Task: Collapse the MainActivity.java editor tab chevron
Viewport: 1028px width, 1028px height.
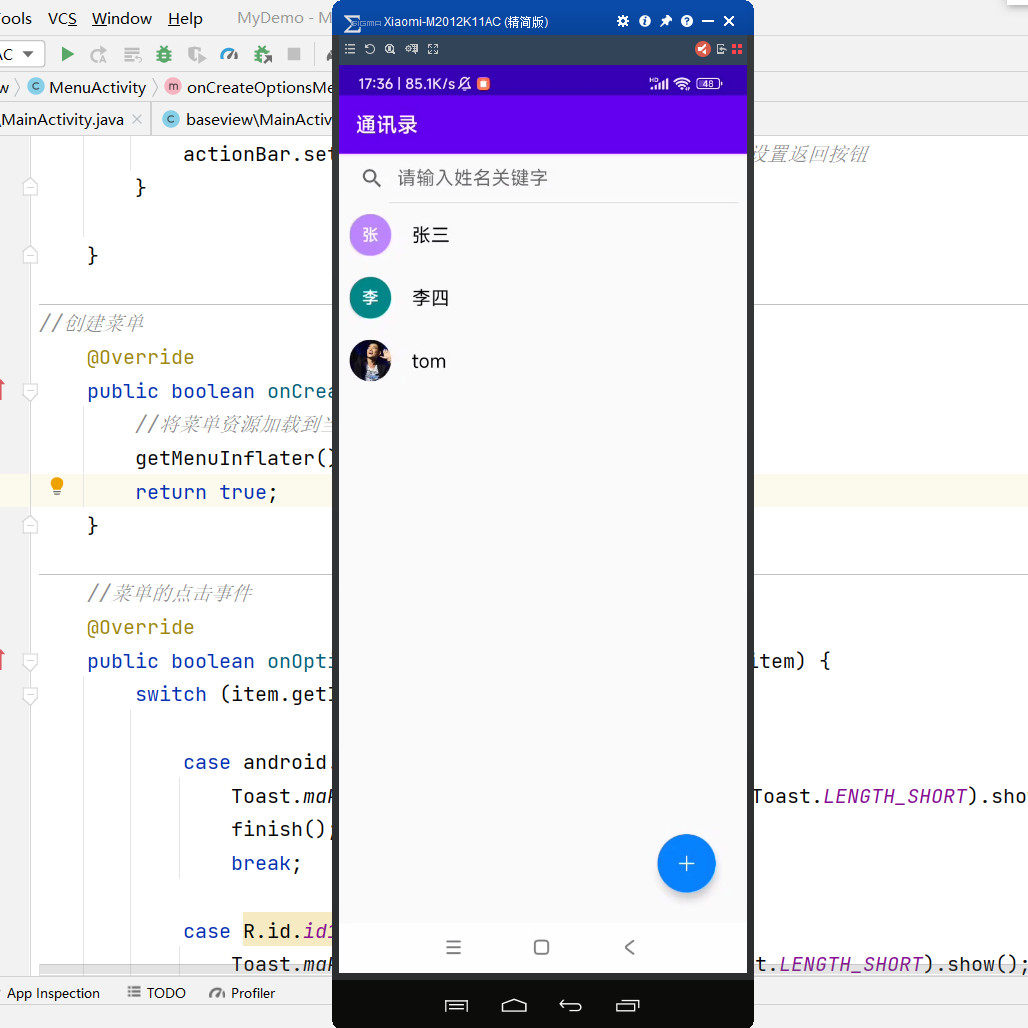Action: coord(136,117)
